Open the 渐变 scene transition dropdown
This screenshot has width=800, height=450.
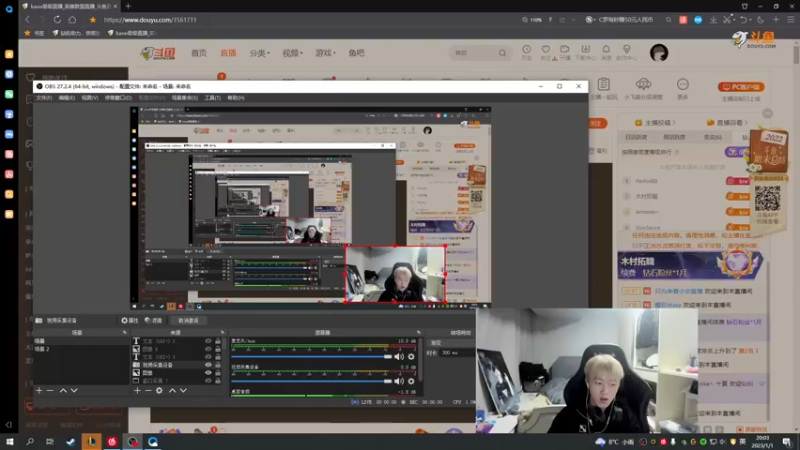point(452,343)
